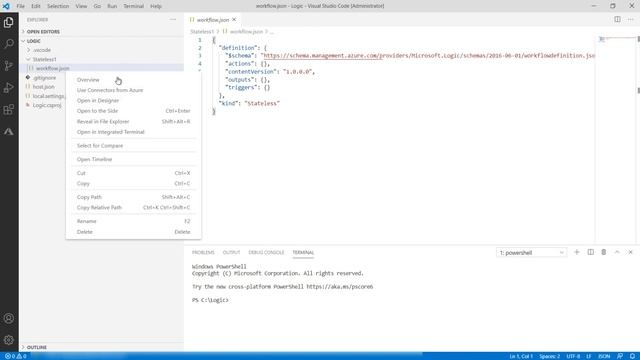Viewport: 640px width, 360px height.
Task: Open Explorer's more actions ellipsis
Action: pos(173,20)
